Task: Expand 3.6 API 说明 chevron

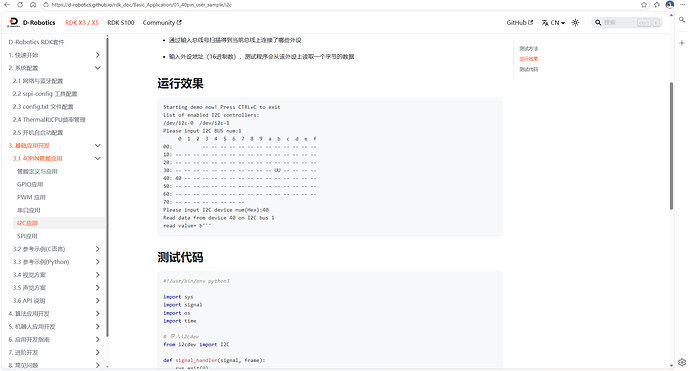Action: (x=98, y=301)
